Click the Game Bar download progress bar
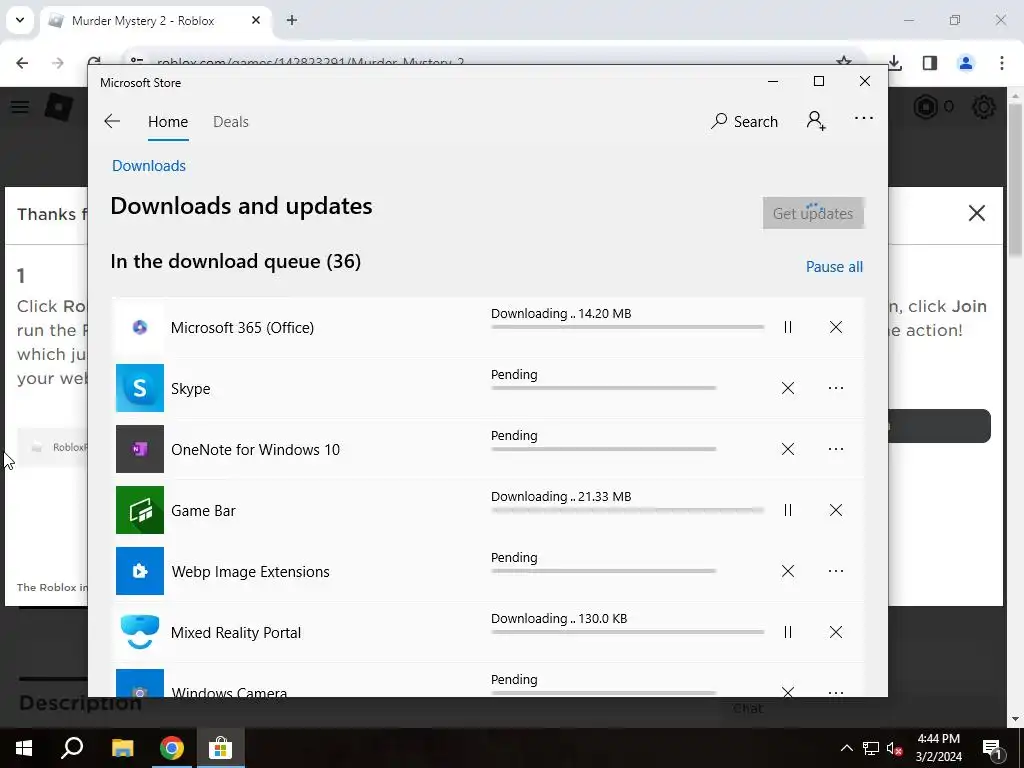The width and height of the screenshot is (1024, 768). [x=627, y=510]
